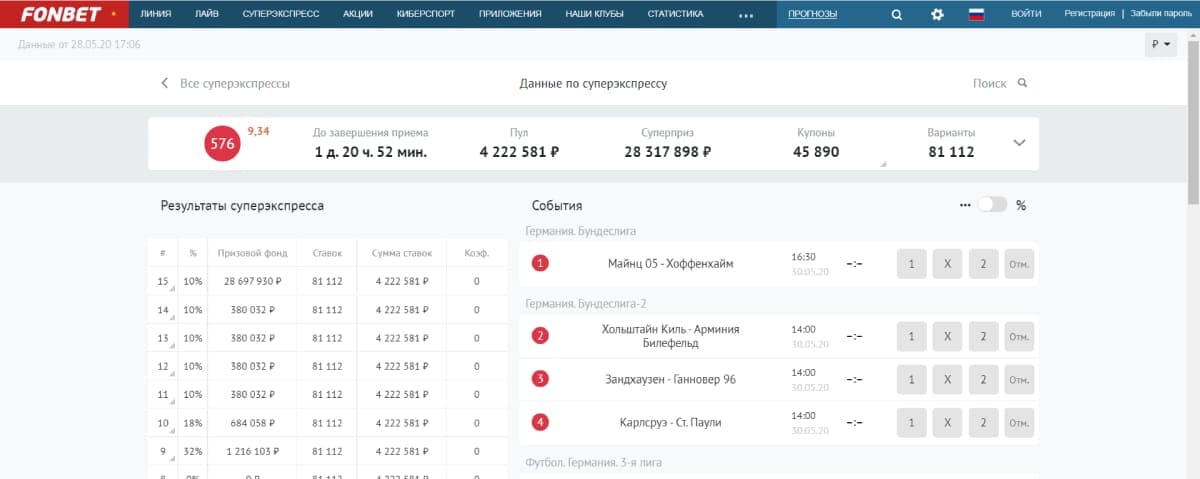
Task: Click Все суперэкспрессы link
Action: pyautogui.click(x=235, y=84)
